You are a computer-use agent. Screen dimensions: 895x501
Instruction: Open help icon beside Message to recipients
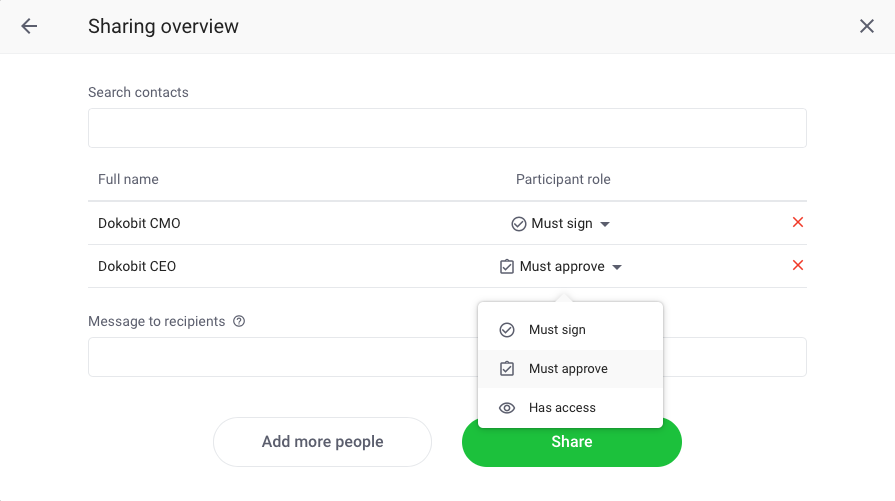pos(239,321)
